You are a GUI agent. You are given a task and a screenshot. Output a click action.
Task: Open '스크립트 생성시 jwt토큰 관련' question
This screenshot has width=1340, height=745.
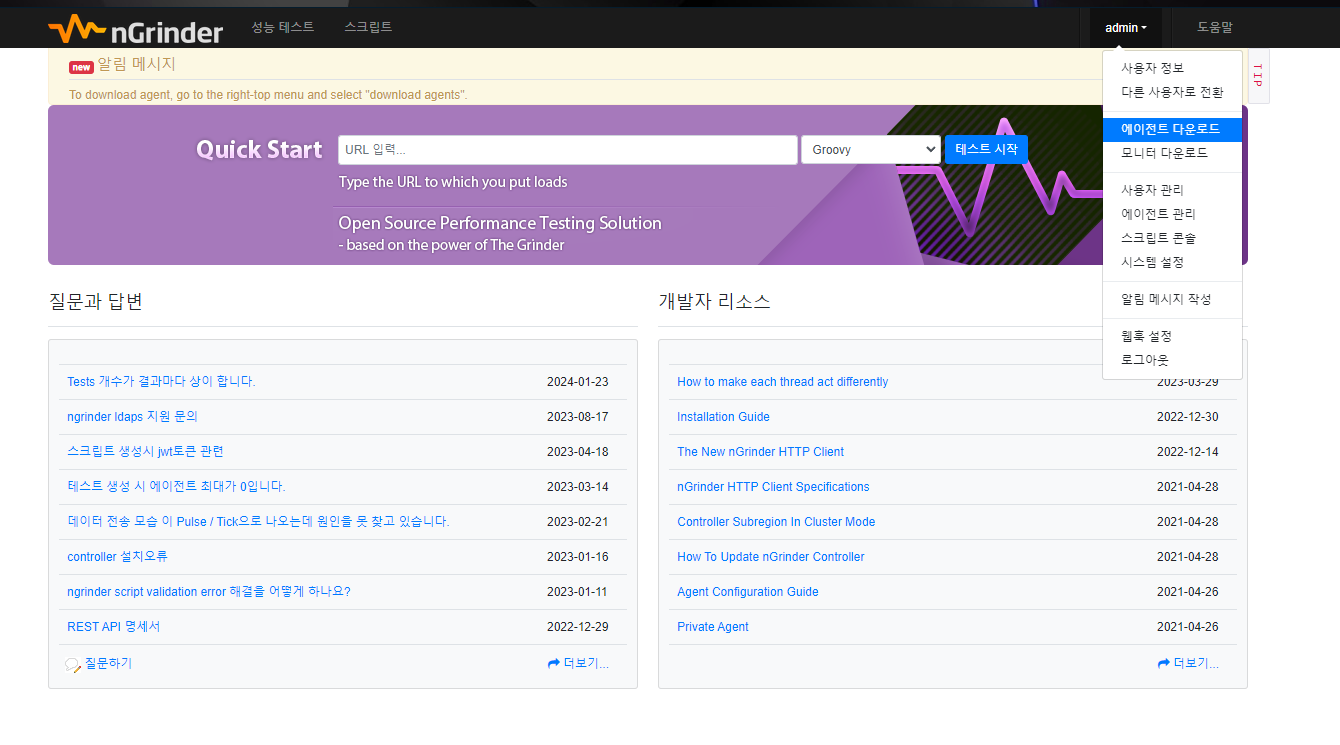coord(145,452)
